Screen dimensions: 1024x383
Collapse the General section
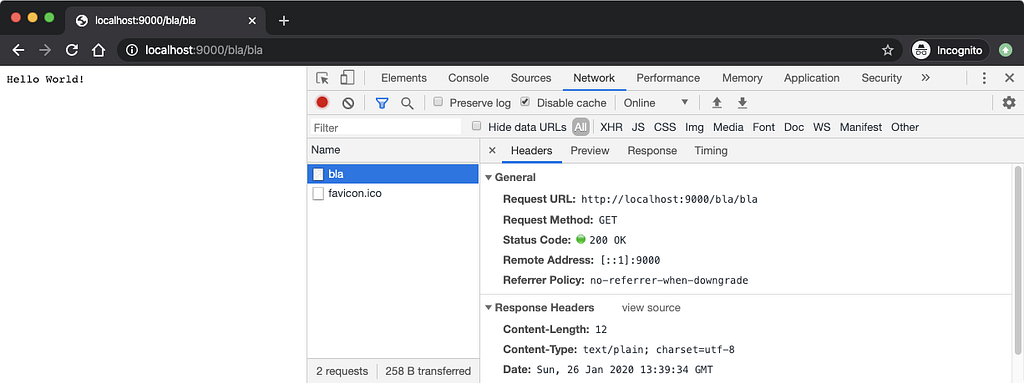pos(488,177)
